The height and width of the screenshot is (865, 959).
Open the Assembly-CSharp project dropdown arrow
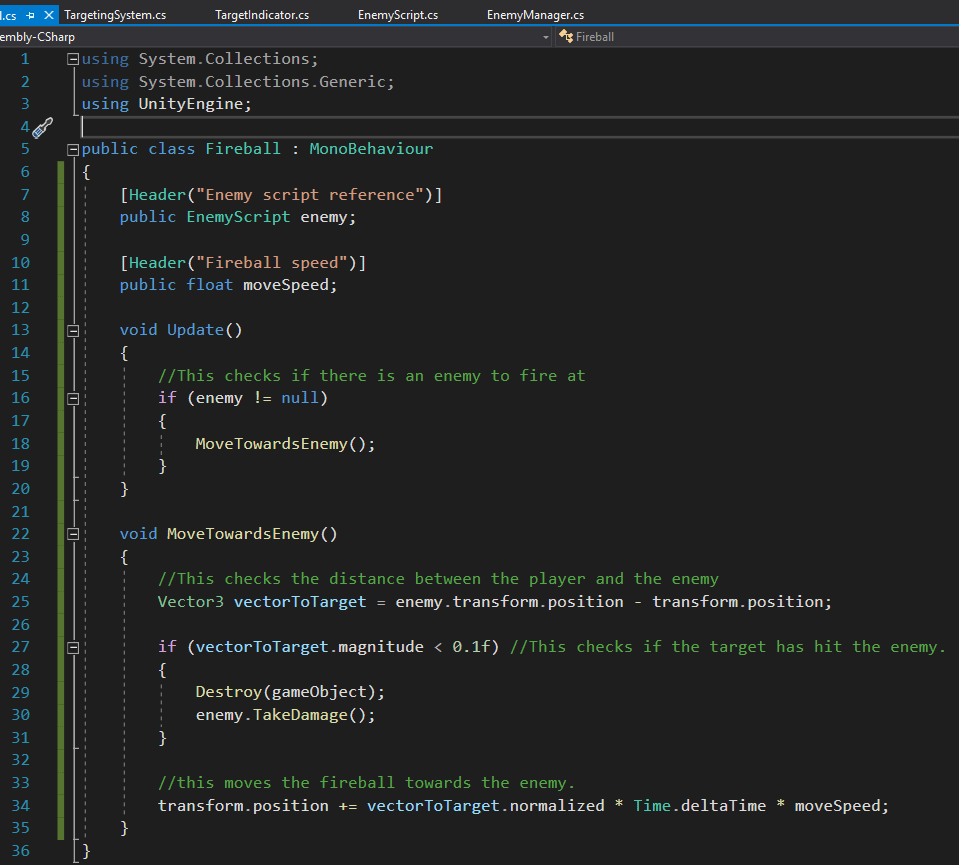pyautogui.click(x=545, y=37)
